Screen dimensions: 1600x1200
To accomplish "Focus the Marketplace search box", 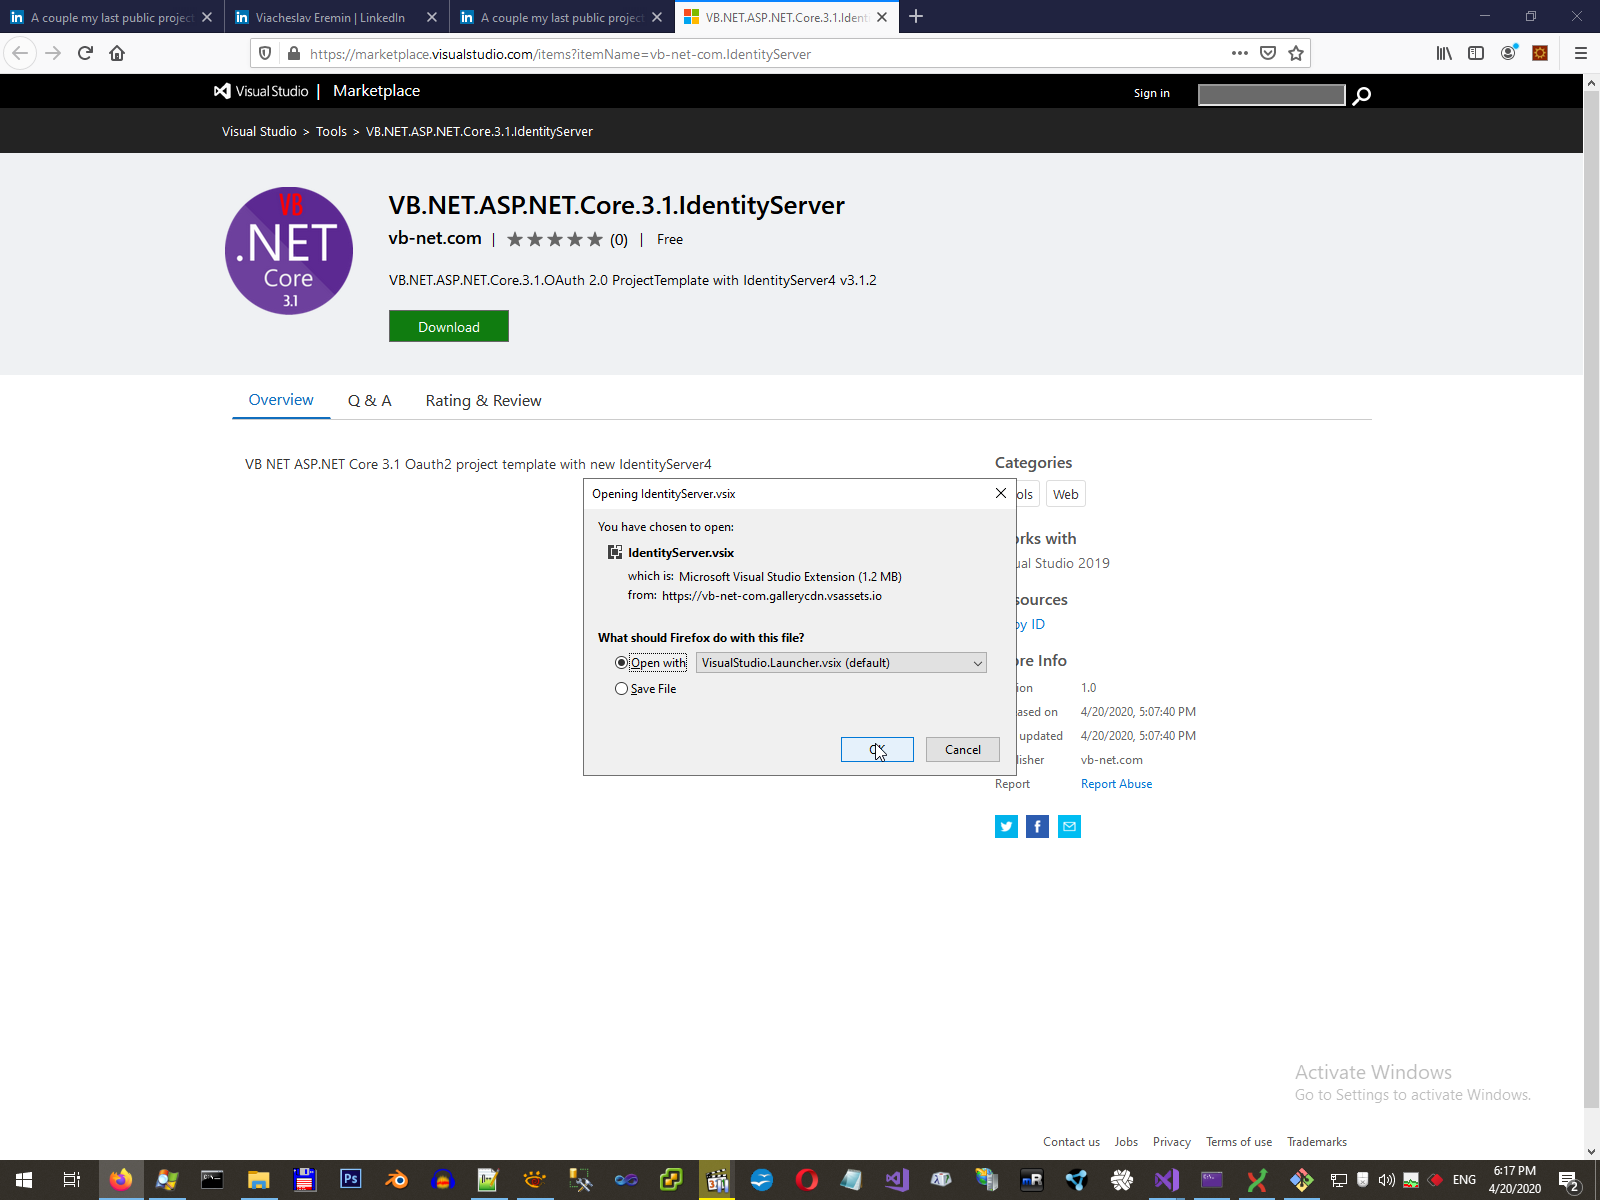I will point(1271,94).
